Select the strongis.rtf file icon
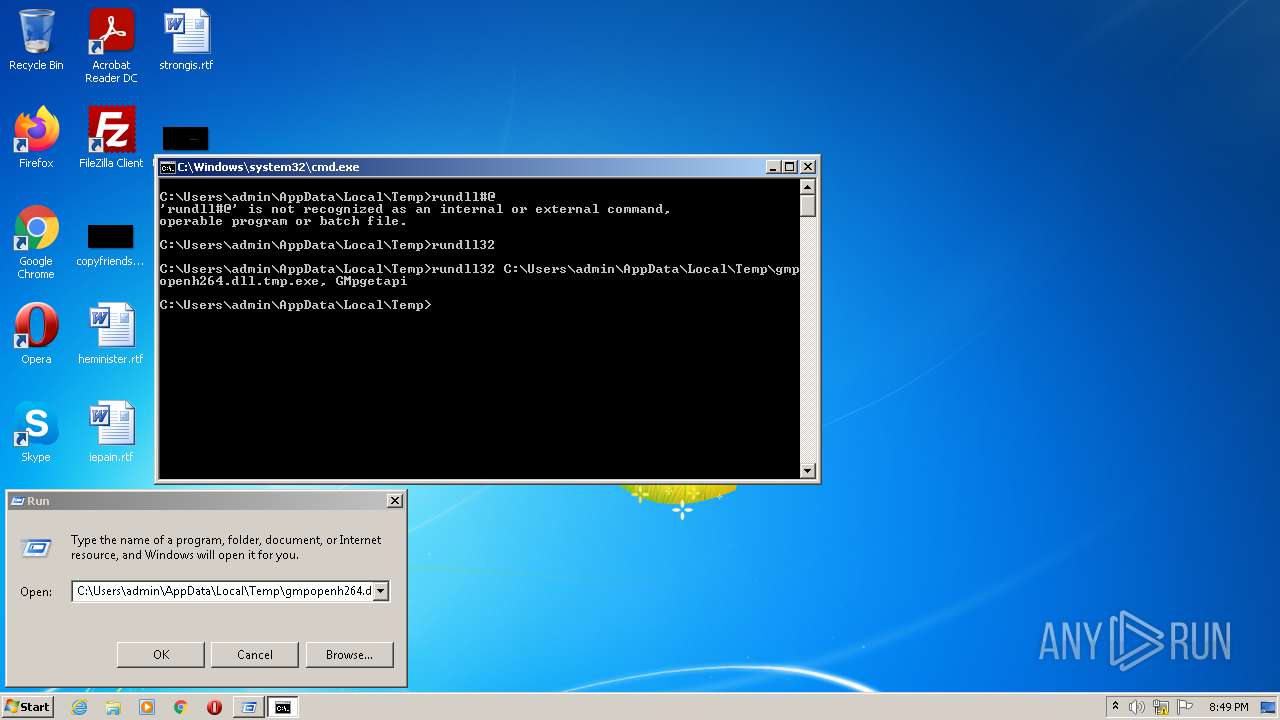This screenshot has height=720, width=1280. point(186,40)
